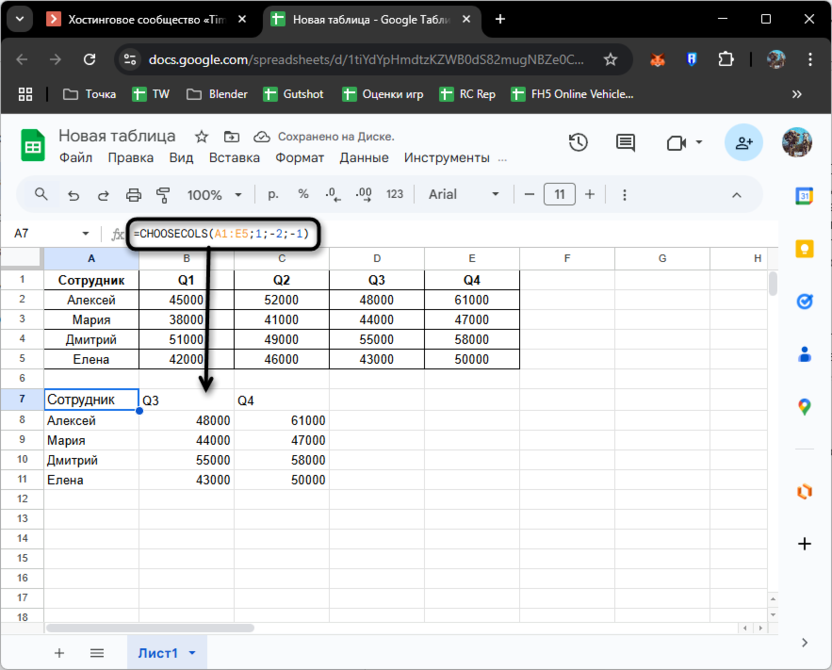Click the font size input field
The image size is (832, 670).
pyautogui.click(x=559, y=195)
